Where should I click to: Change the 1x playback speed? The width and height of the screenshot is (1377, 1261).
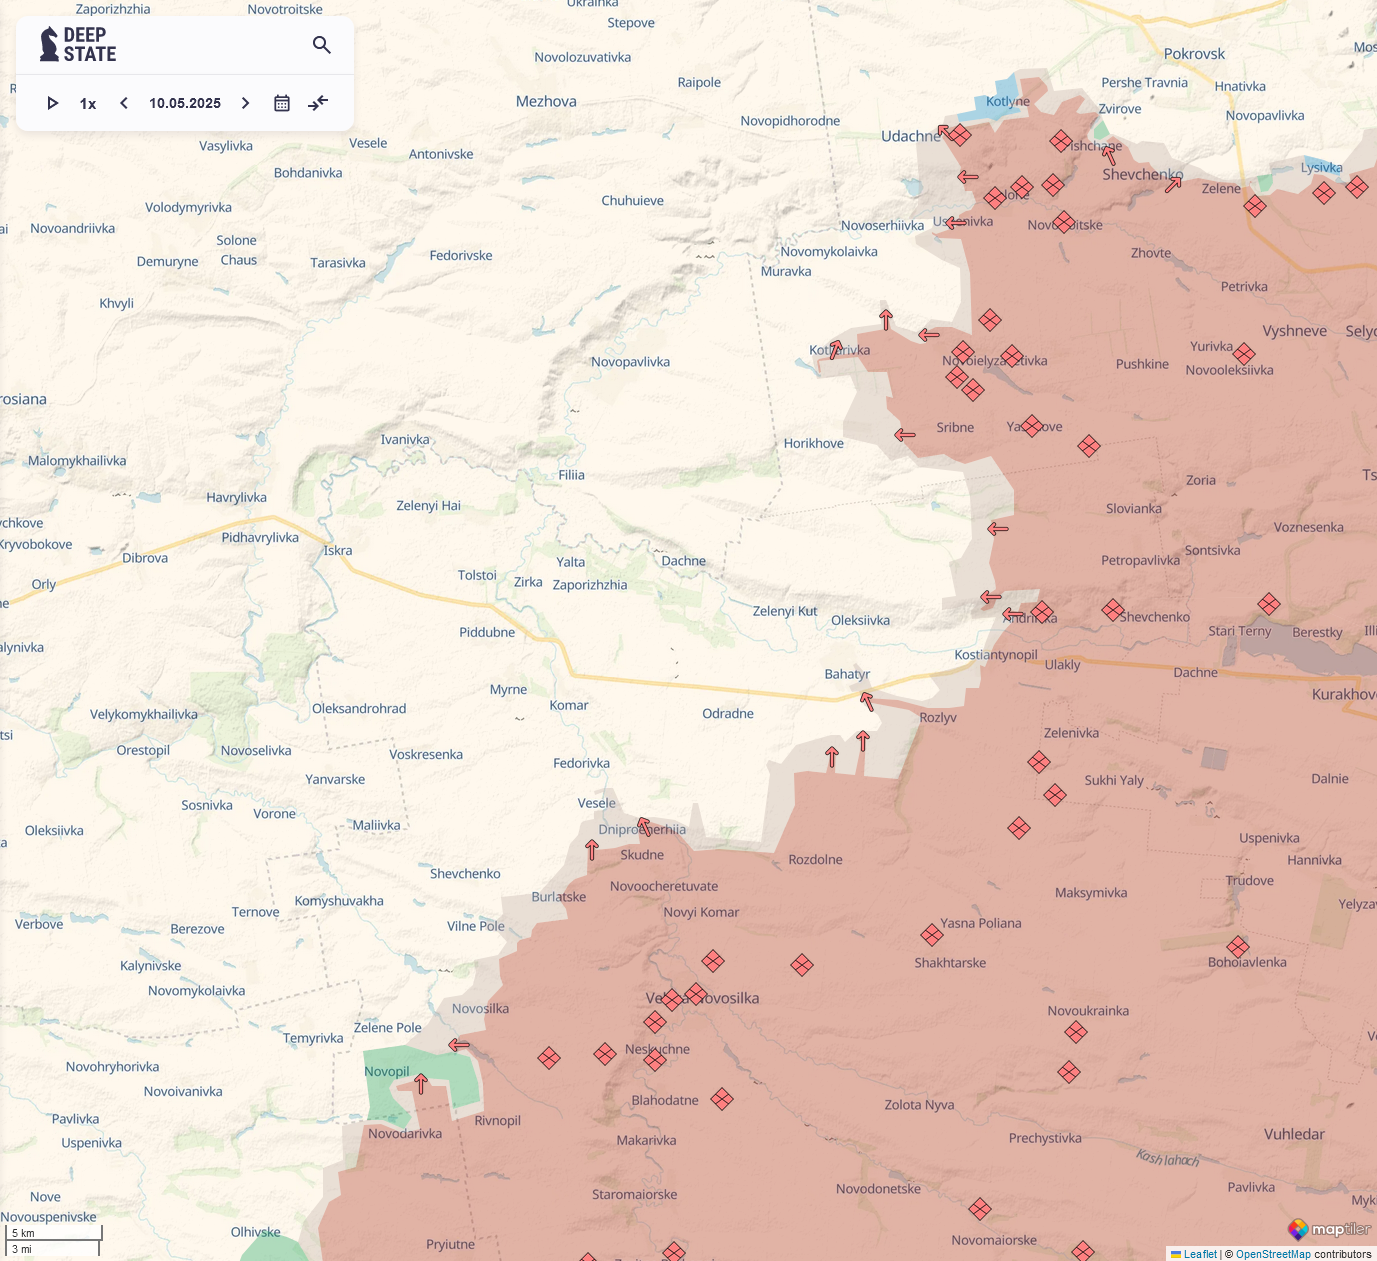click(x=88, y=104)
